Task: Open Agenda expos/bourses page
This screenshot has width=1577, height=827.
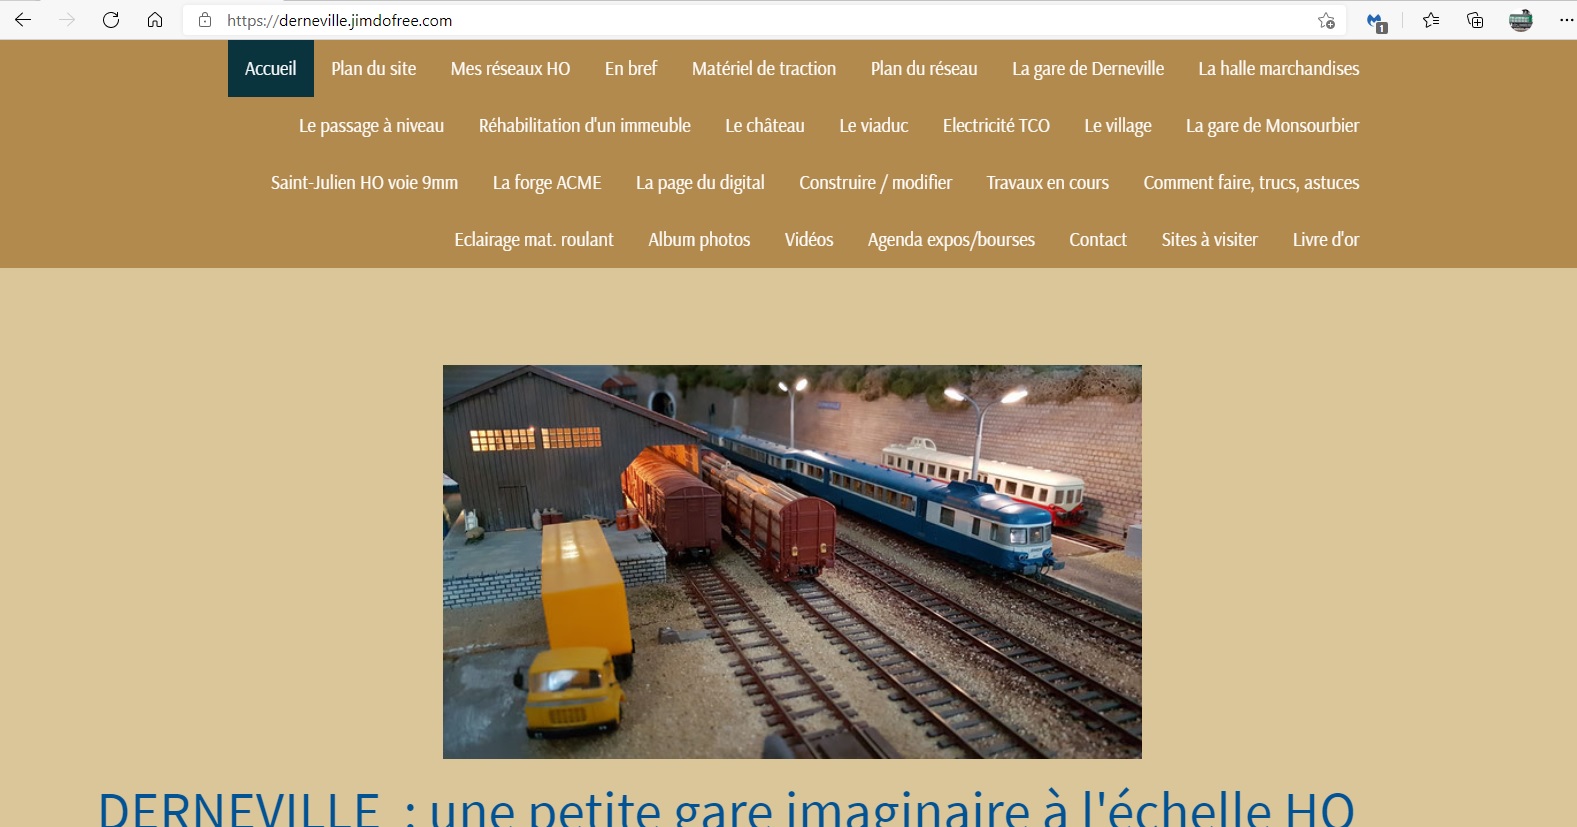Action: click(x=951, y=239)
